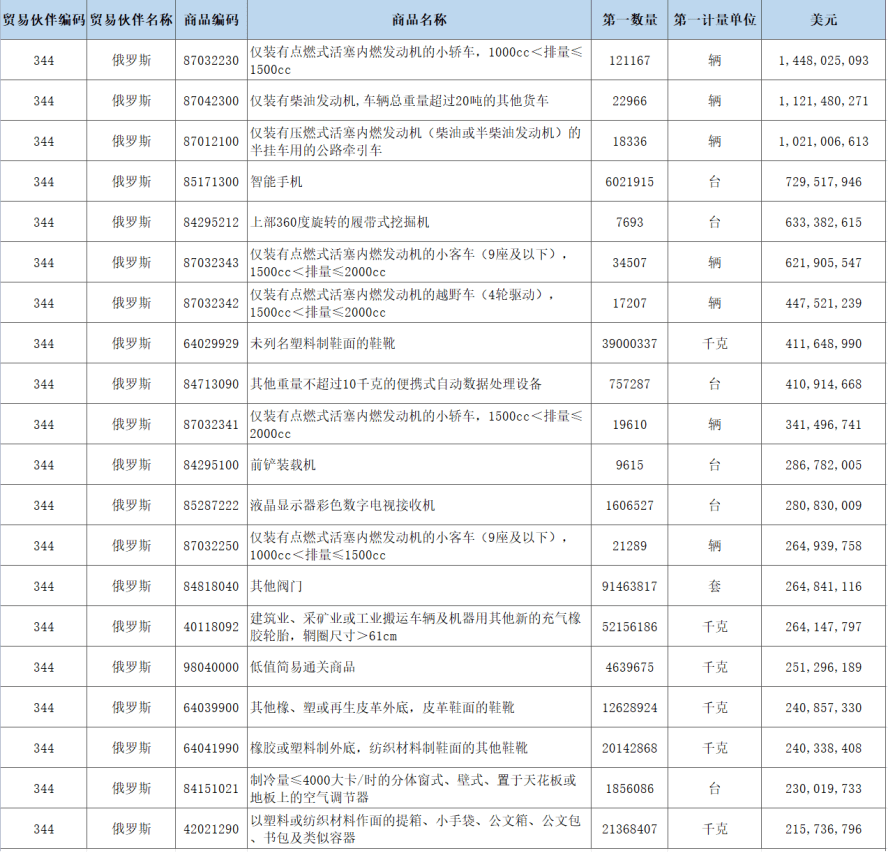This screenshot has height=853, width=888.
Task: Click the quantity value 121167
Action: click(629, 61)
